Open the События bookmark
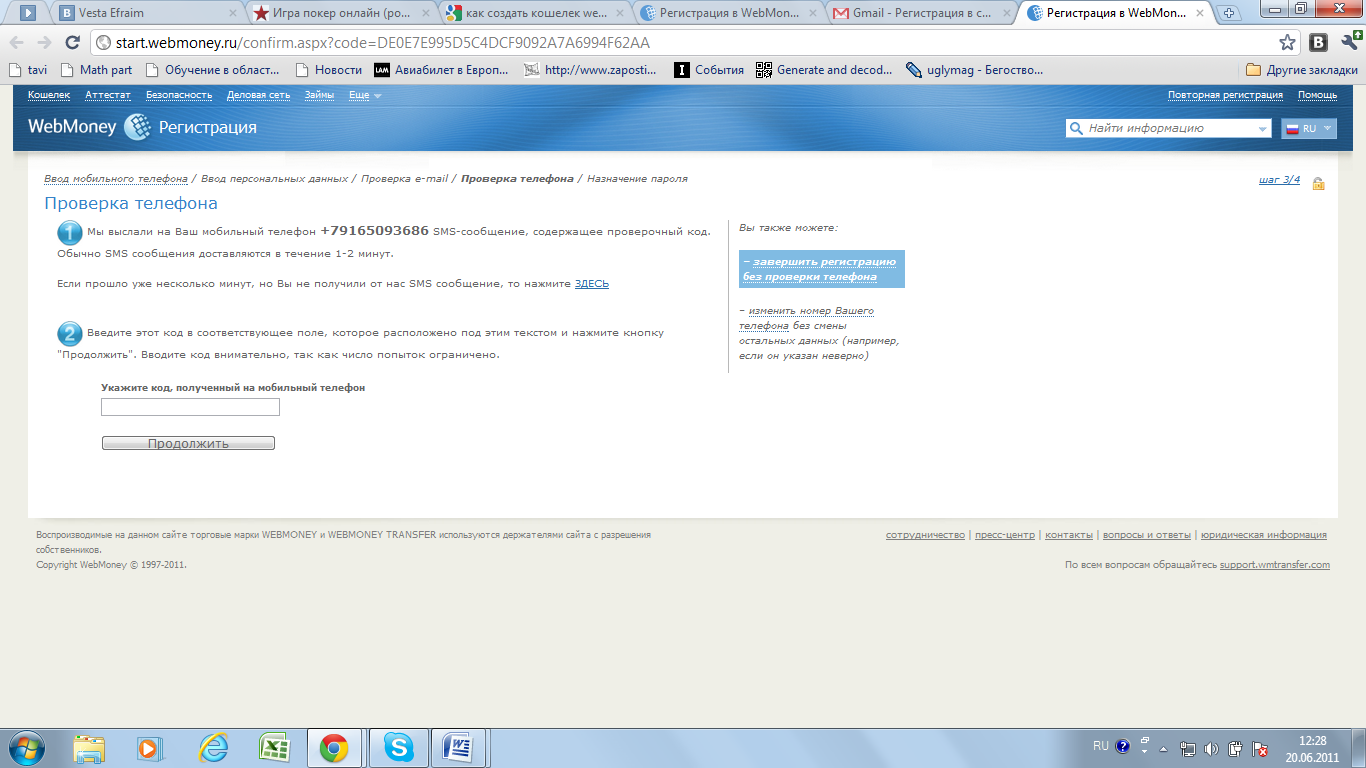Viewport: 1366px width, 768px height. pos(709,70)
